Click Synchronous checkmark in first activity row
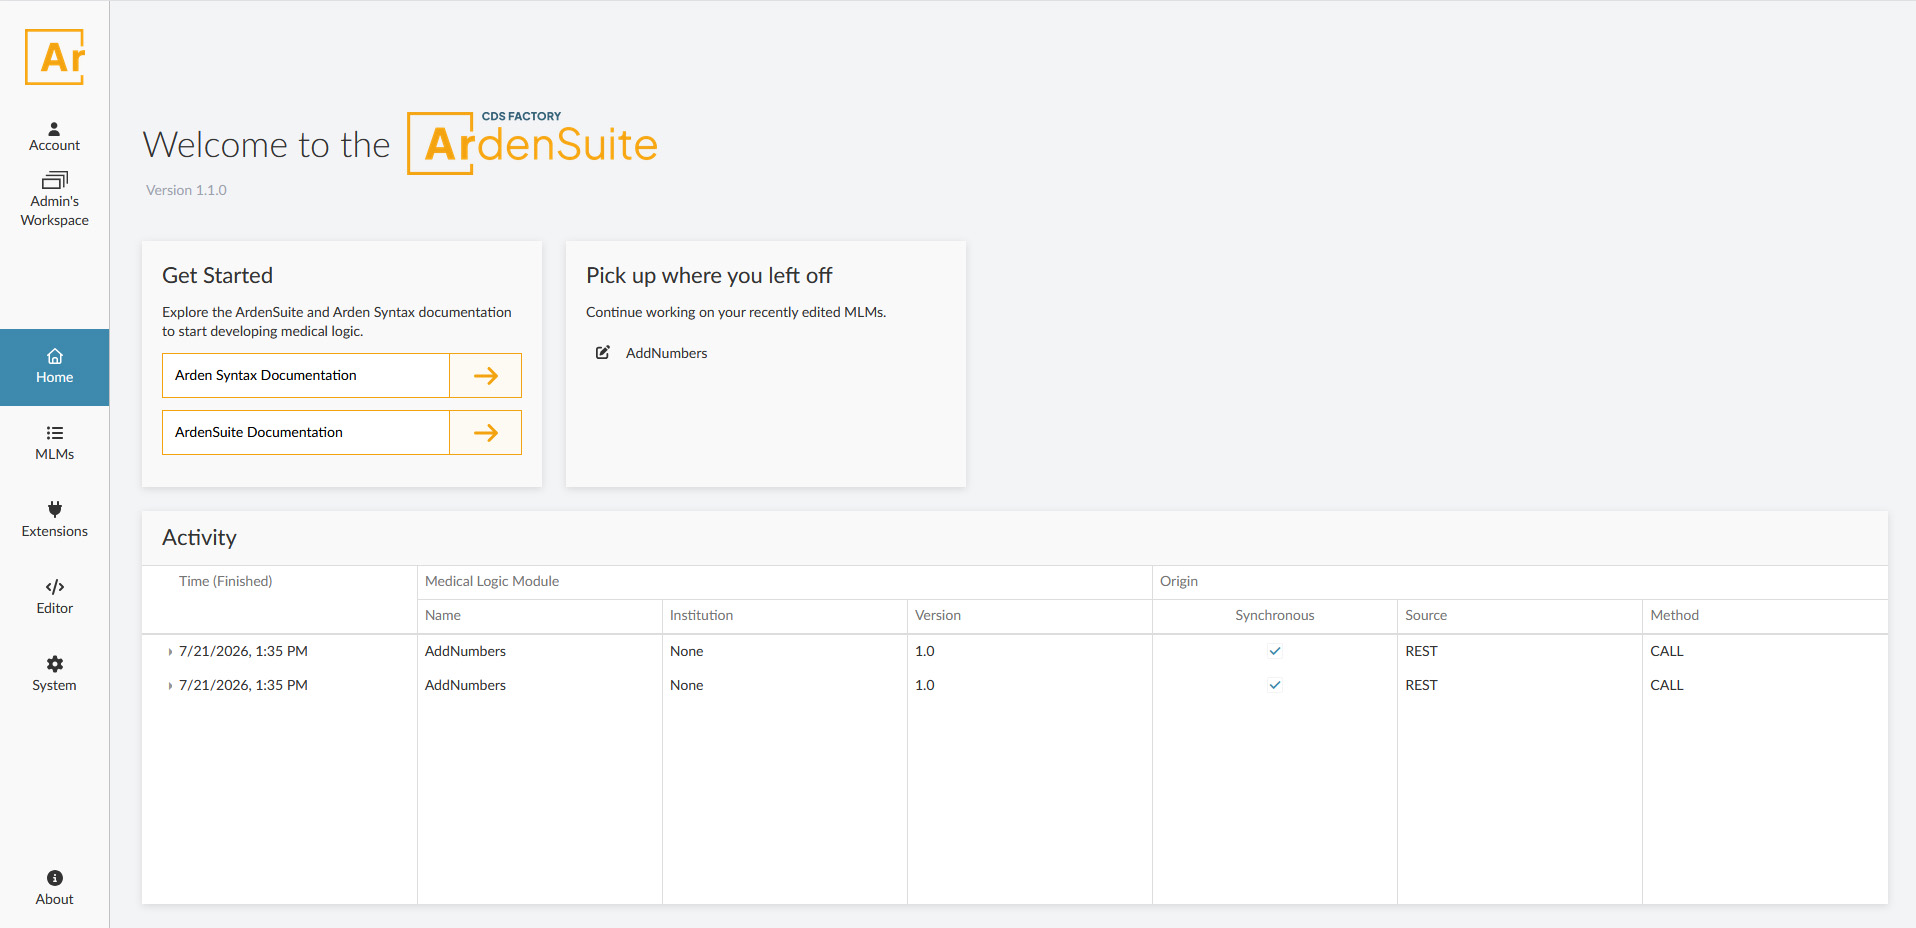Screen dimensions: 1916x928 (x=1275, y=651)
